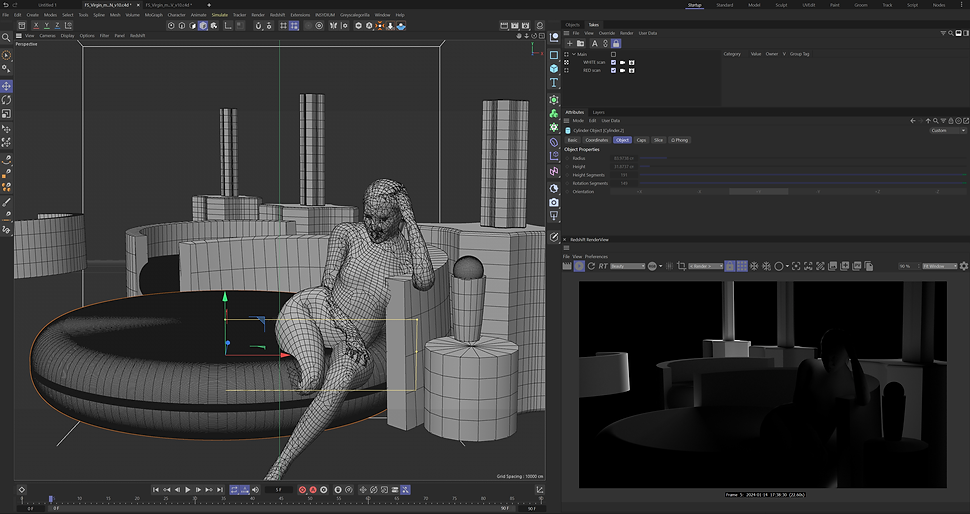Toggle the RenderView bucket grid icon
The image size is (970, 514).
coord(742,266)
